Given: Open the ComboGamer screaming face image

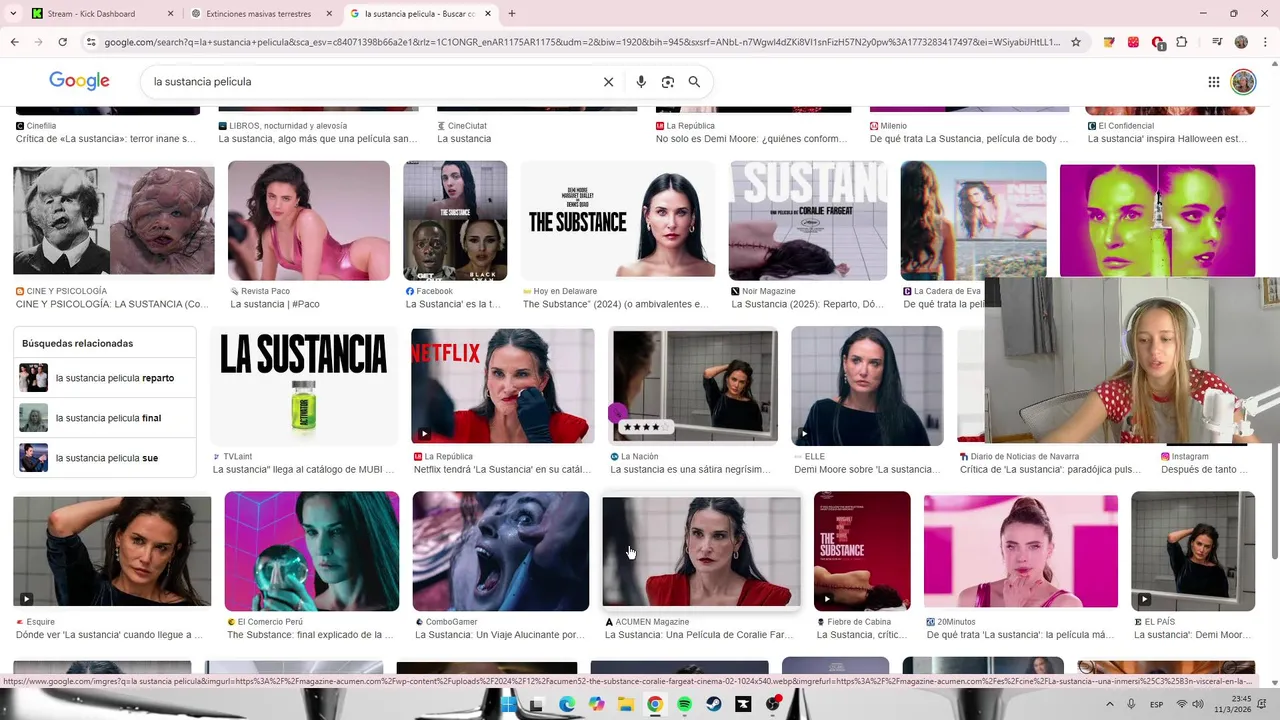Looking at the screenshot, I should point(501,551).
